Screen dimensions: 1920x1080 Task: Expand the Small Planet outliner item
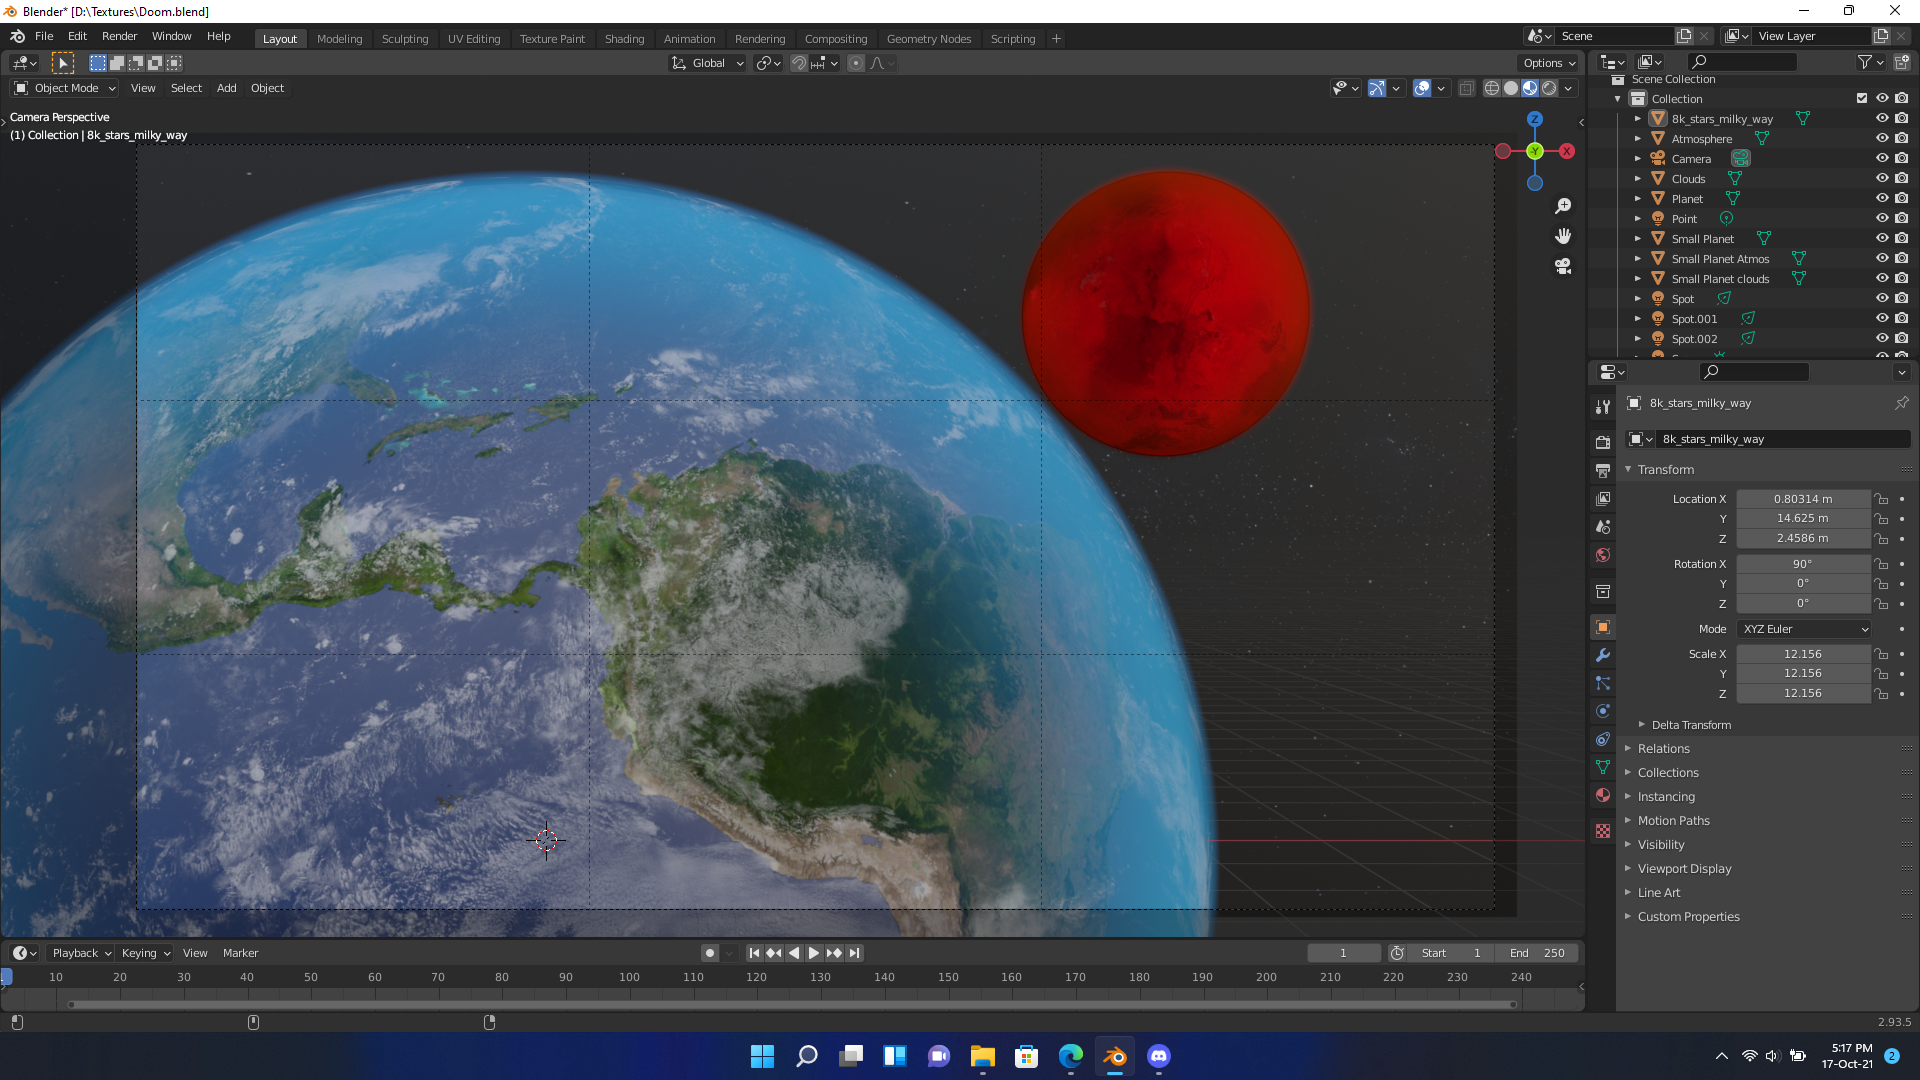coord(1637,238)
